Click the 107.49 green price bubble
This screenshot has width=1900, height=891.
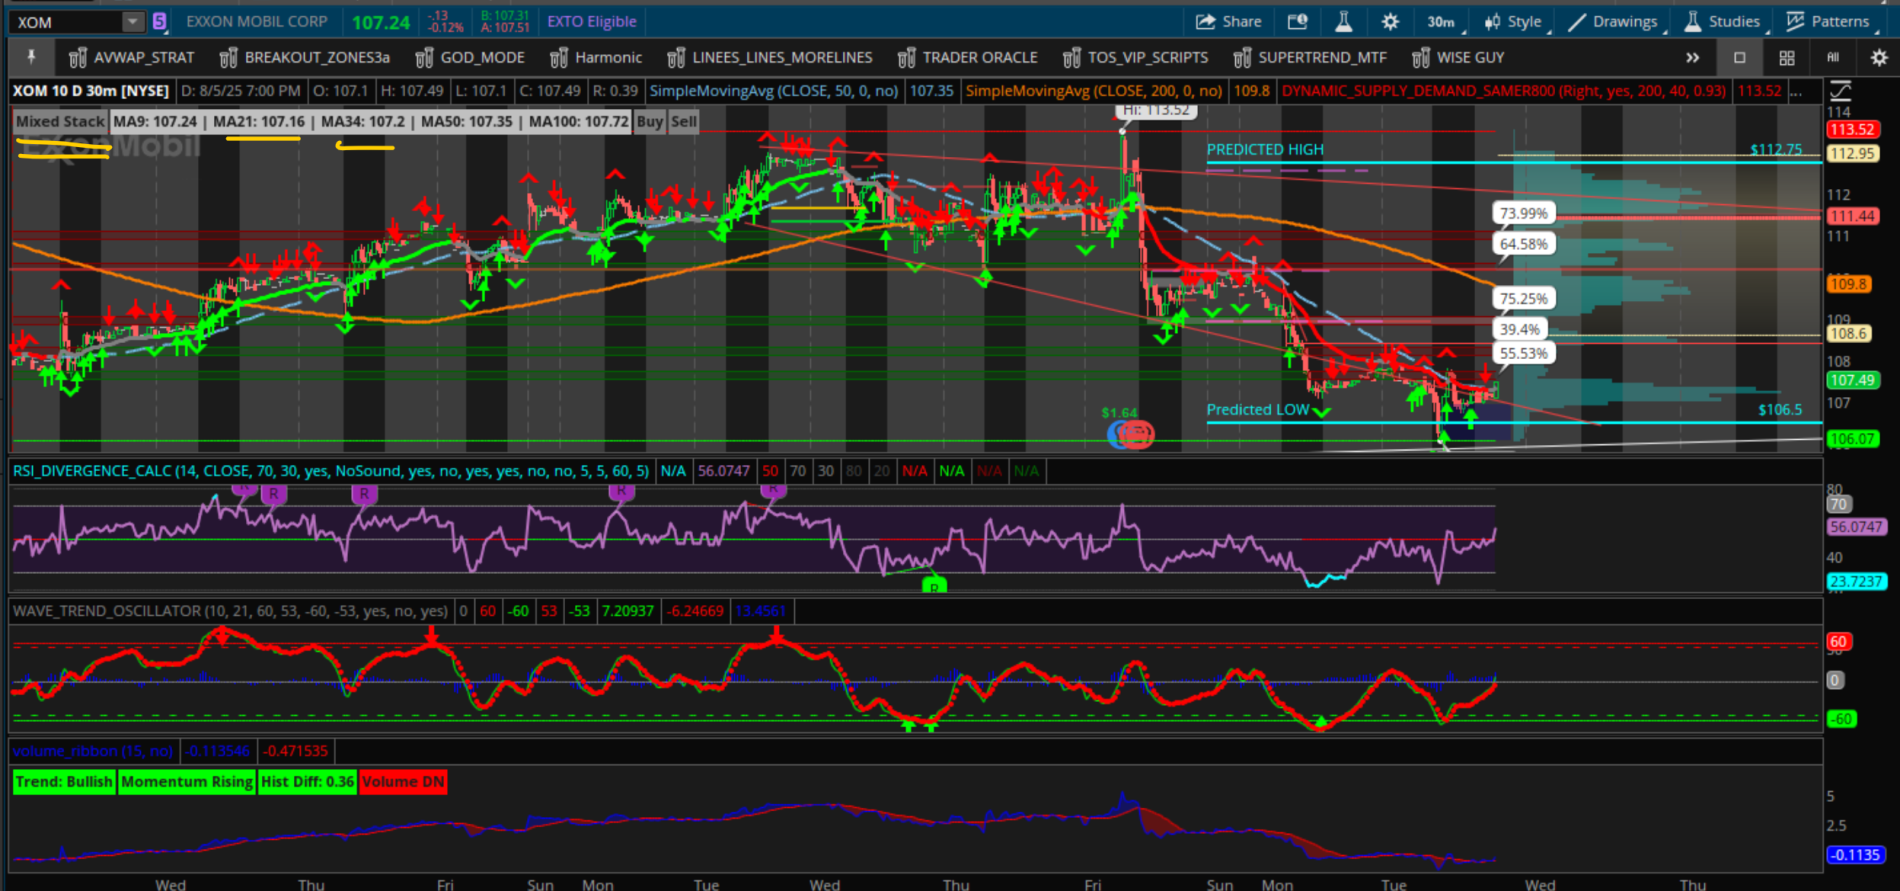(x=1852, y=380)
